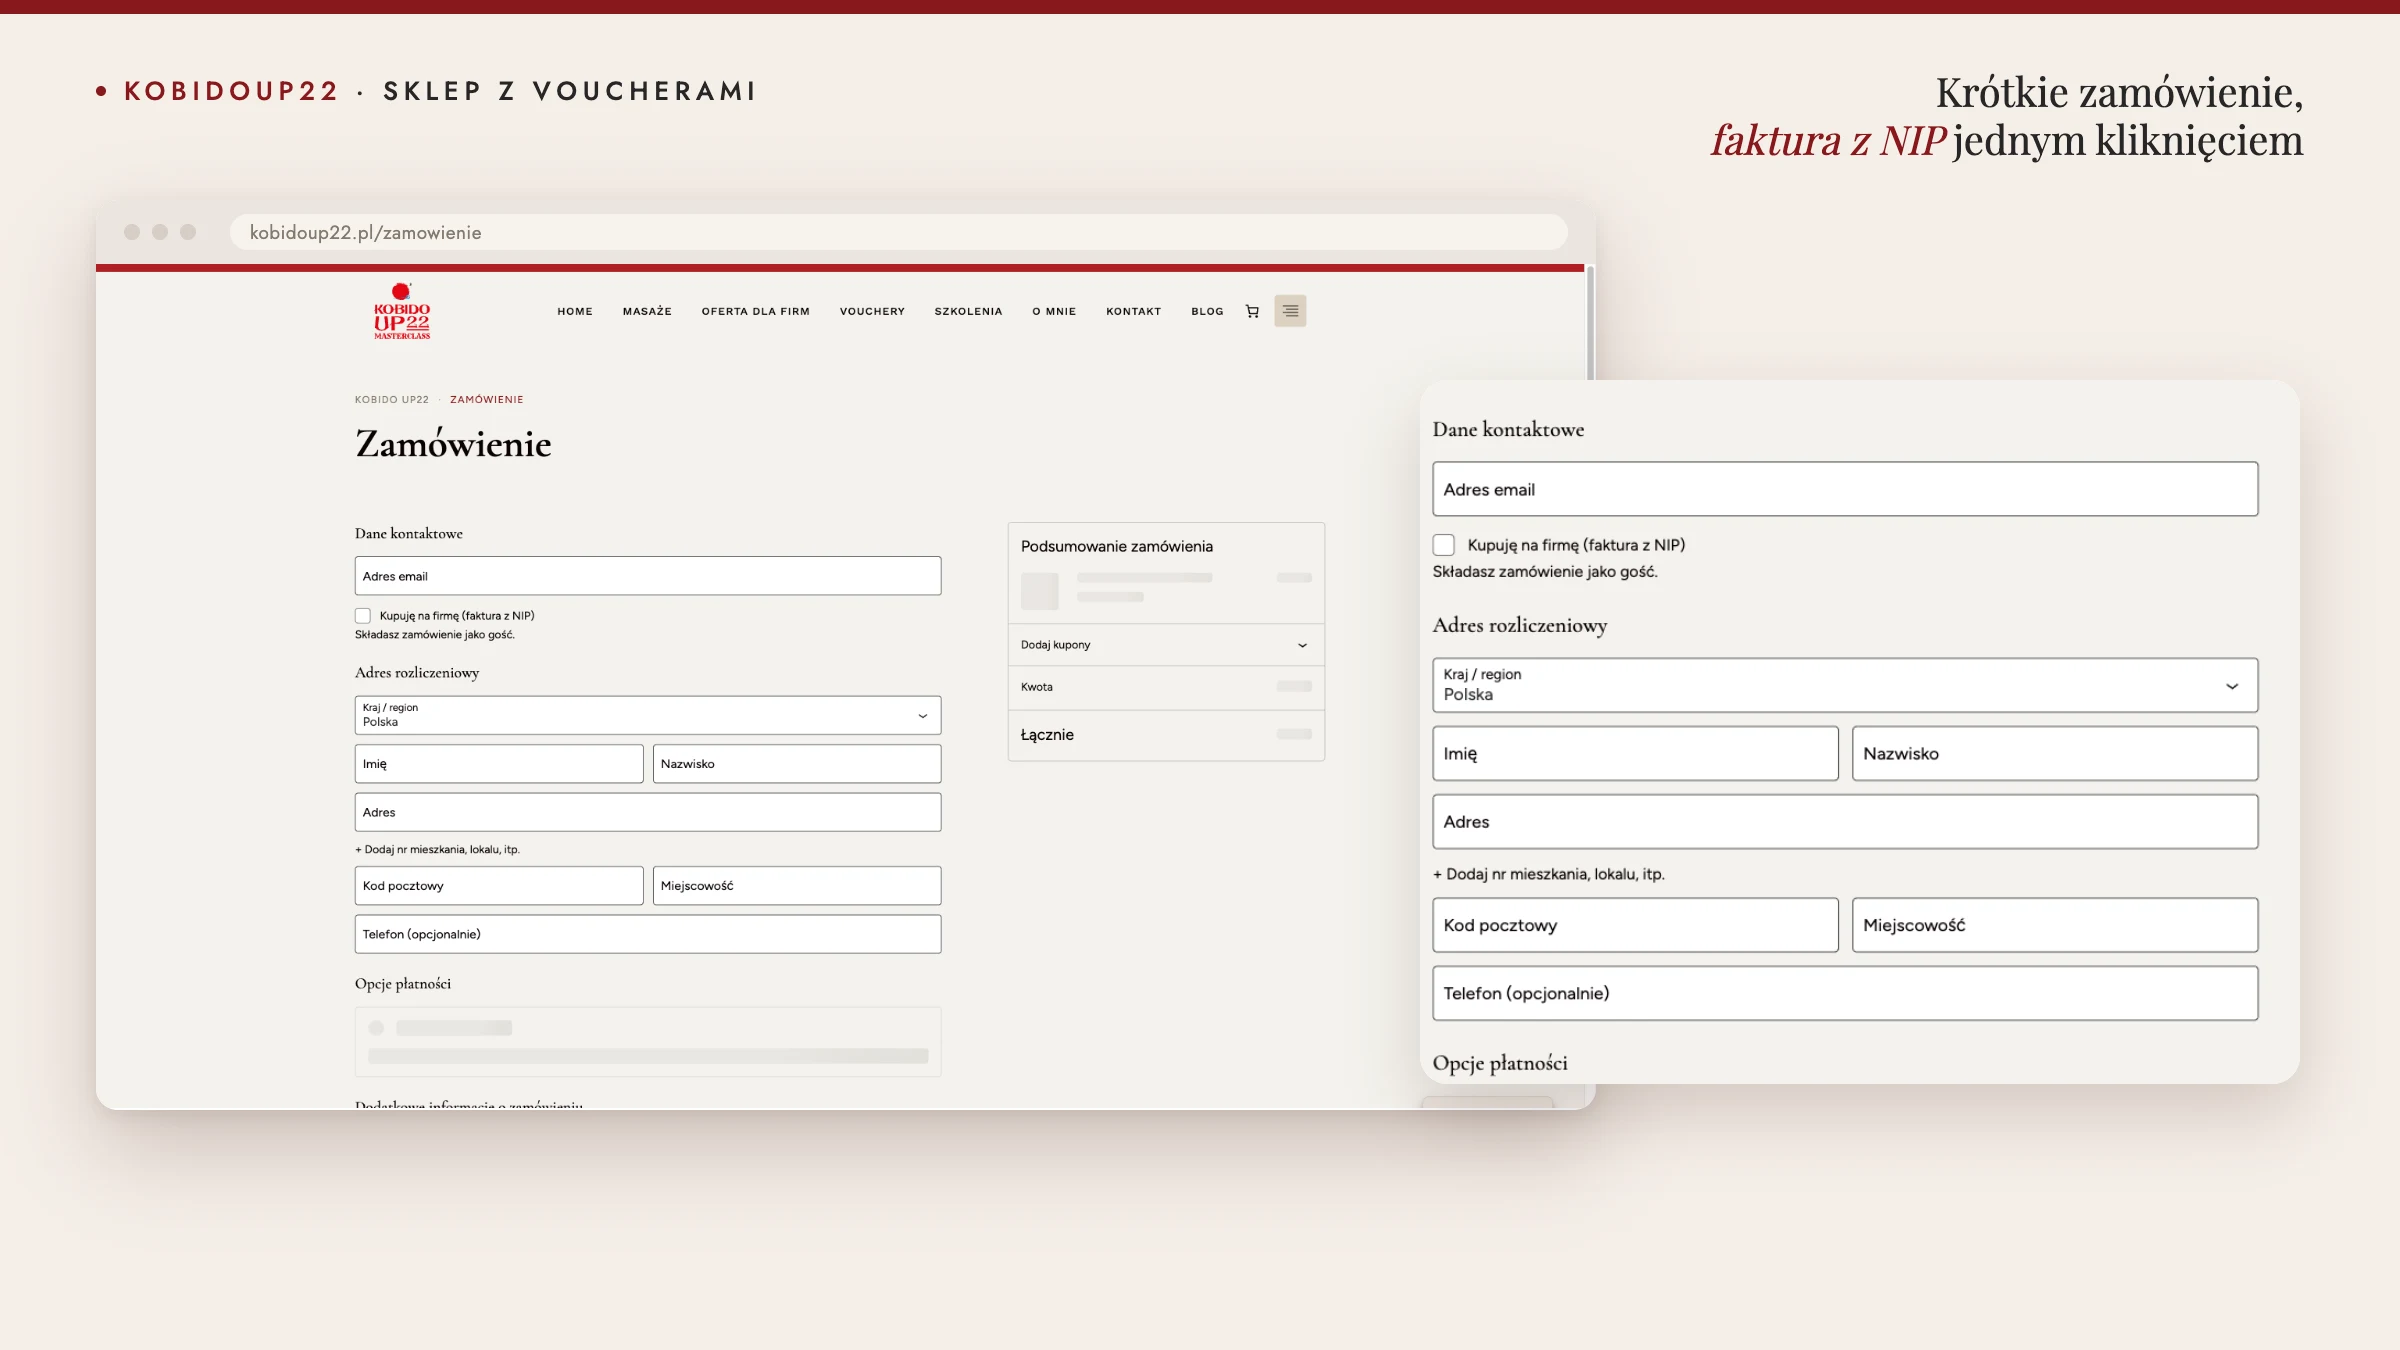Click the Kwota row label in the summary
Viewport: 2400px width, 1350px height.
tap(1037, 687)
